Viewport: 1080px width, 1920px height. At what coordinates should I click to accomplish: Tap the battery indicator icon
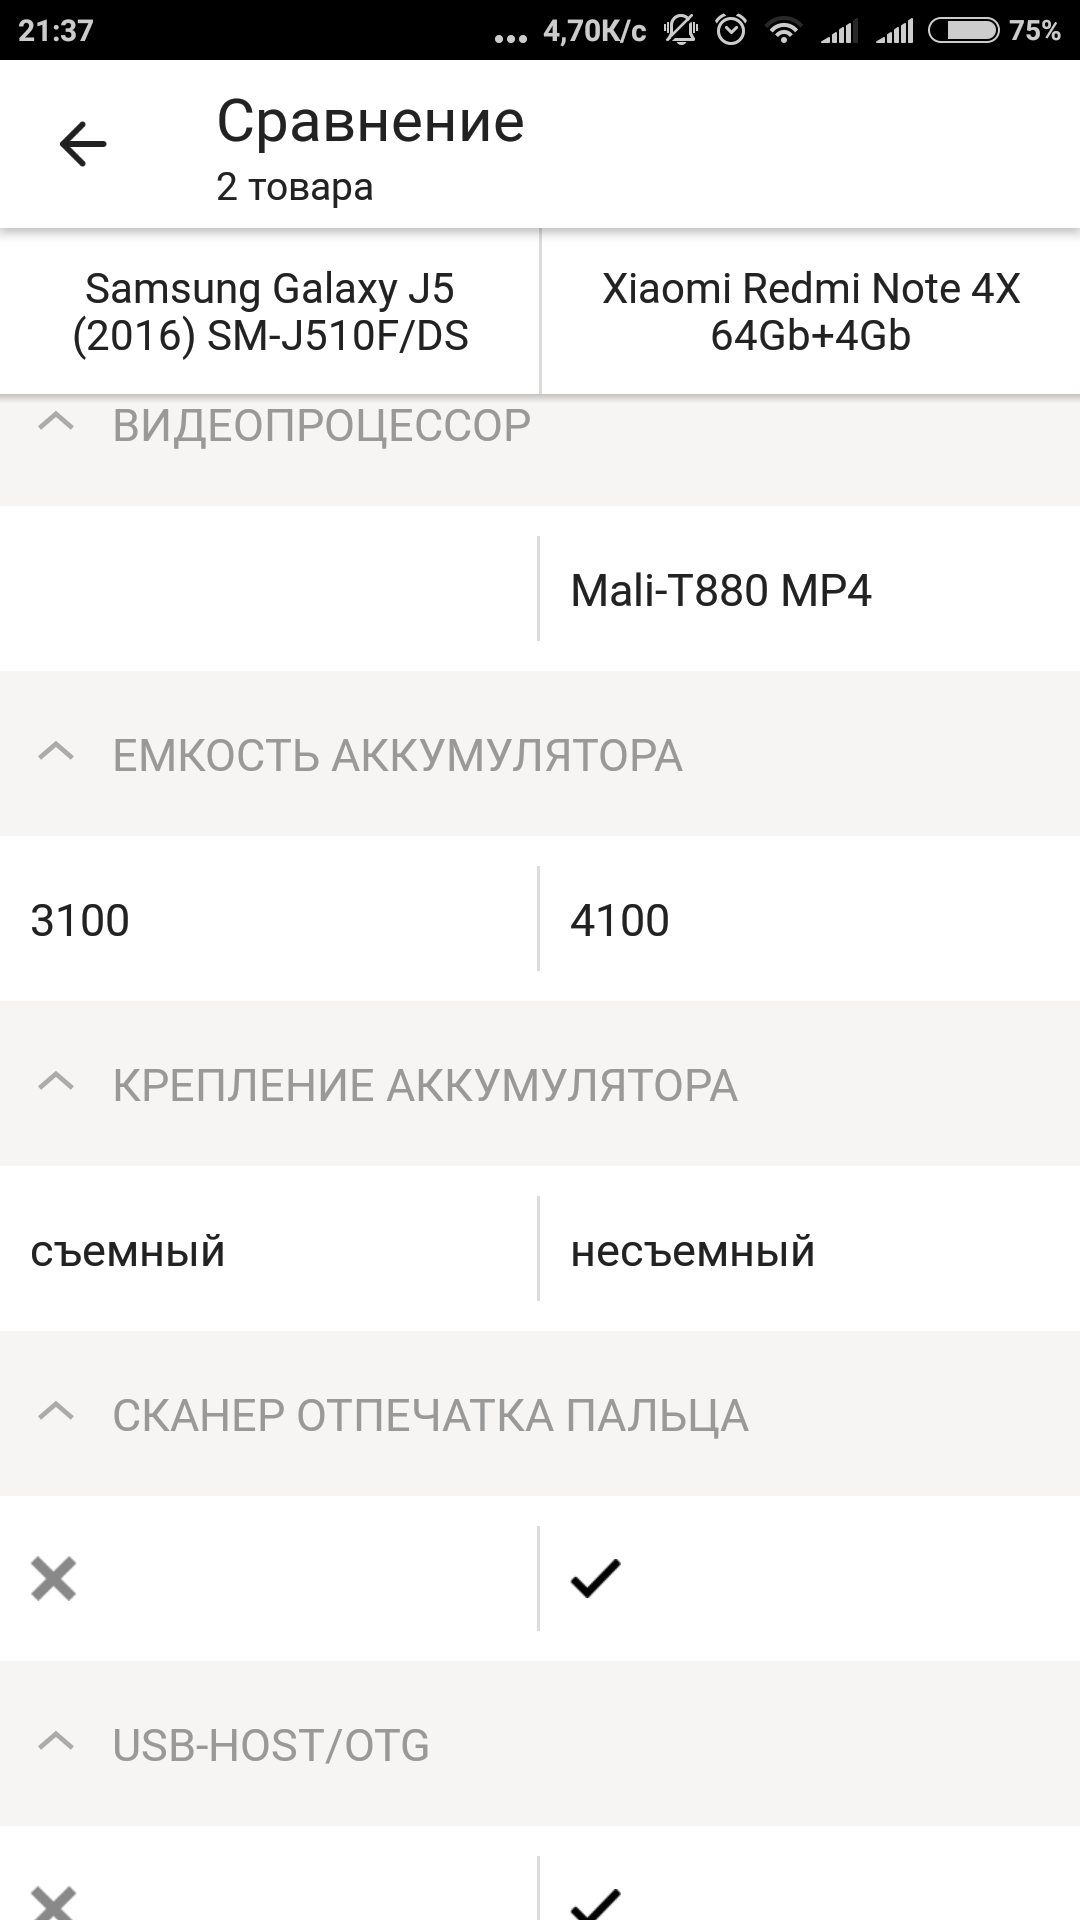[963, 31]
